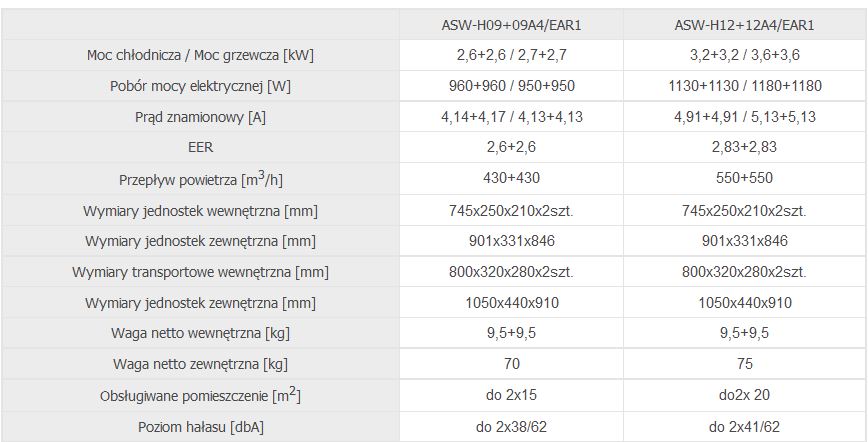Select the Poziom hałasu [dbA] label
The height and width of the screenshot is (442, 868).
click(200, 427)
